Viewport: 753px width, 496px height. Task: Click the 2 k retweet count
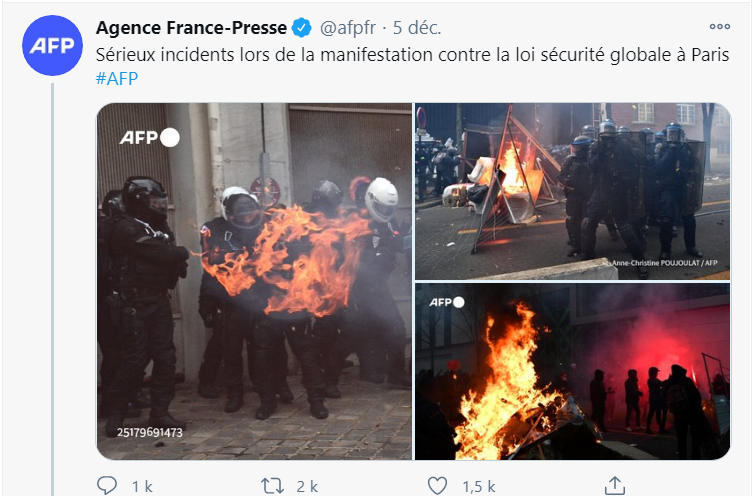pos(307,487)
